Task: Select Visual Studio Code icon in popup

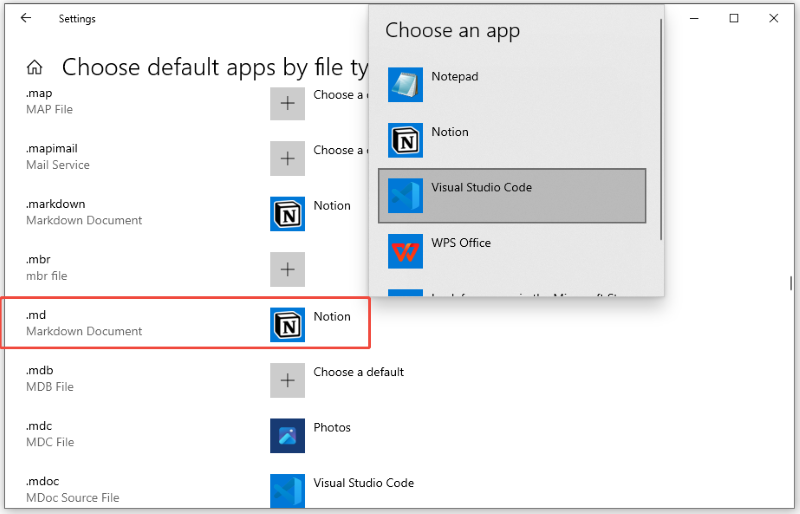Action: click(405, 195)
